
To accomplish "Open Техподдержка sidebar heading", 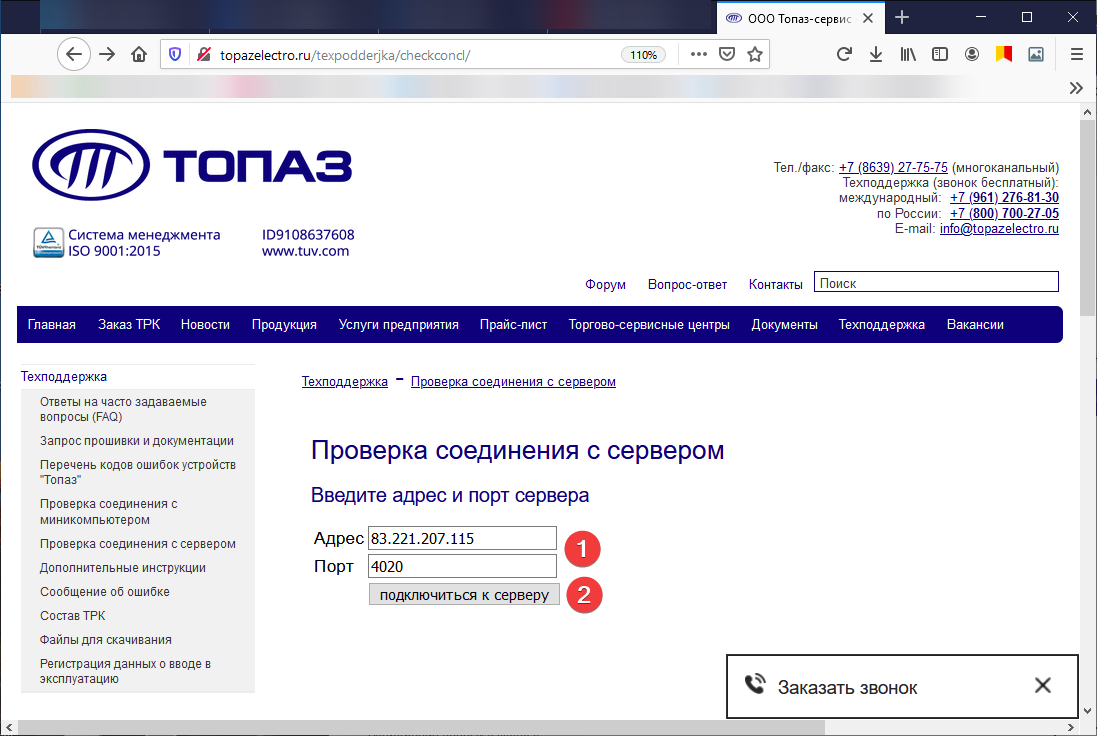I will click(64, 376).
